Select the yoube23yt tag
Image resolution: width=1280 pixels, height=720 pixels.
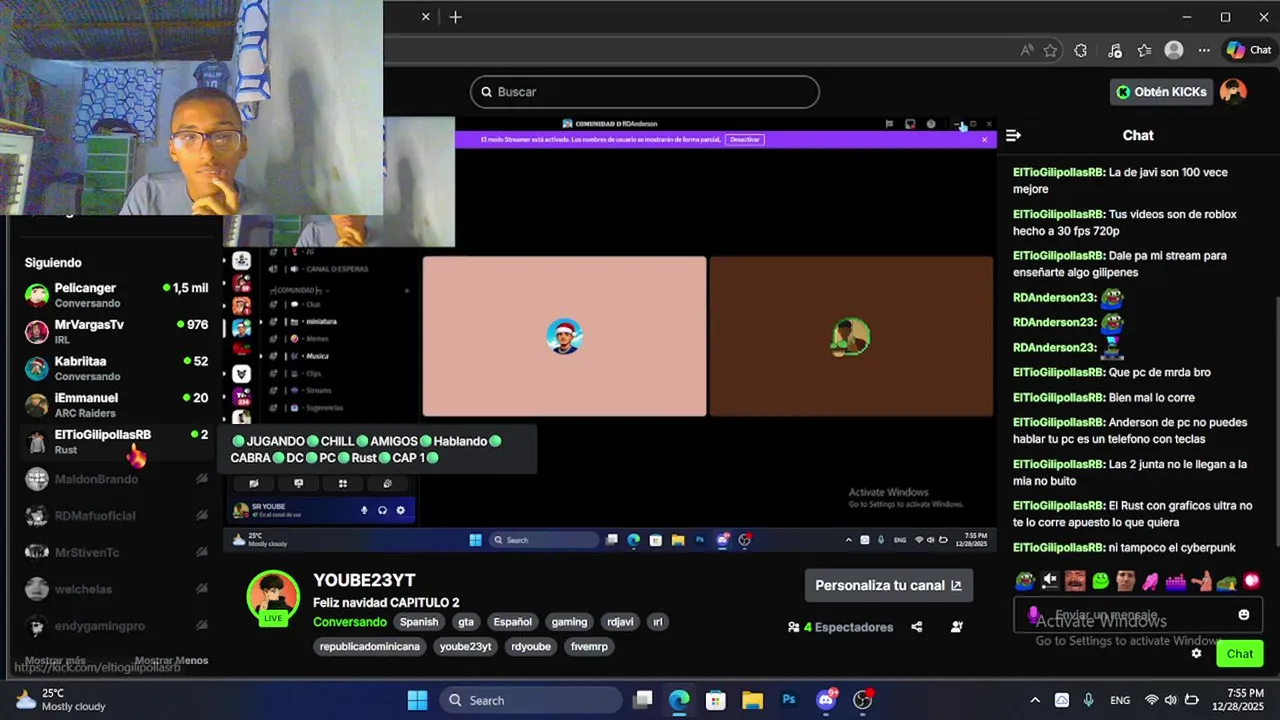(466, 647)
